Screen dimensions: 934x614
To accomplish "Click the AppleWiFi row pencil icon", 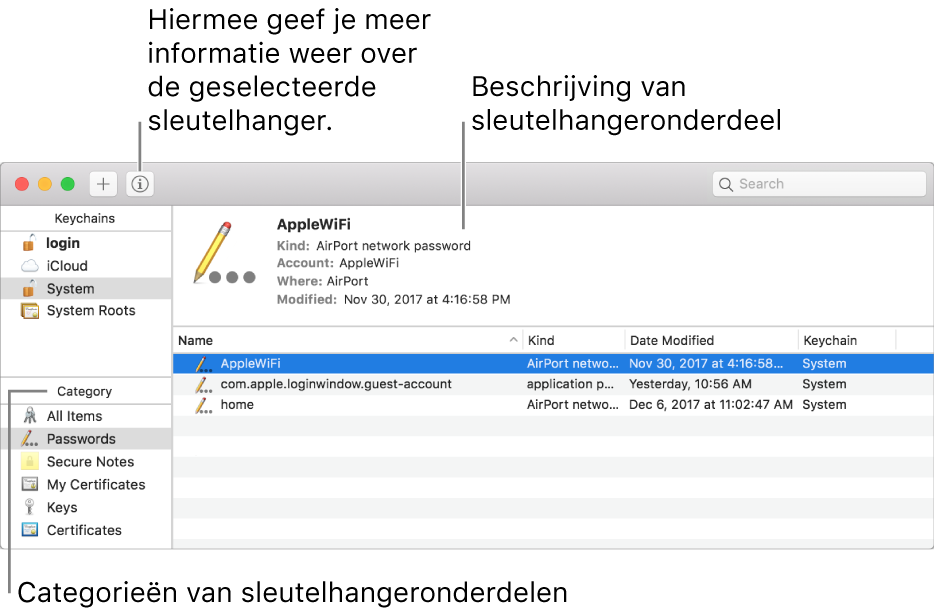I will point(204,364).
